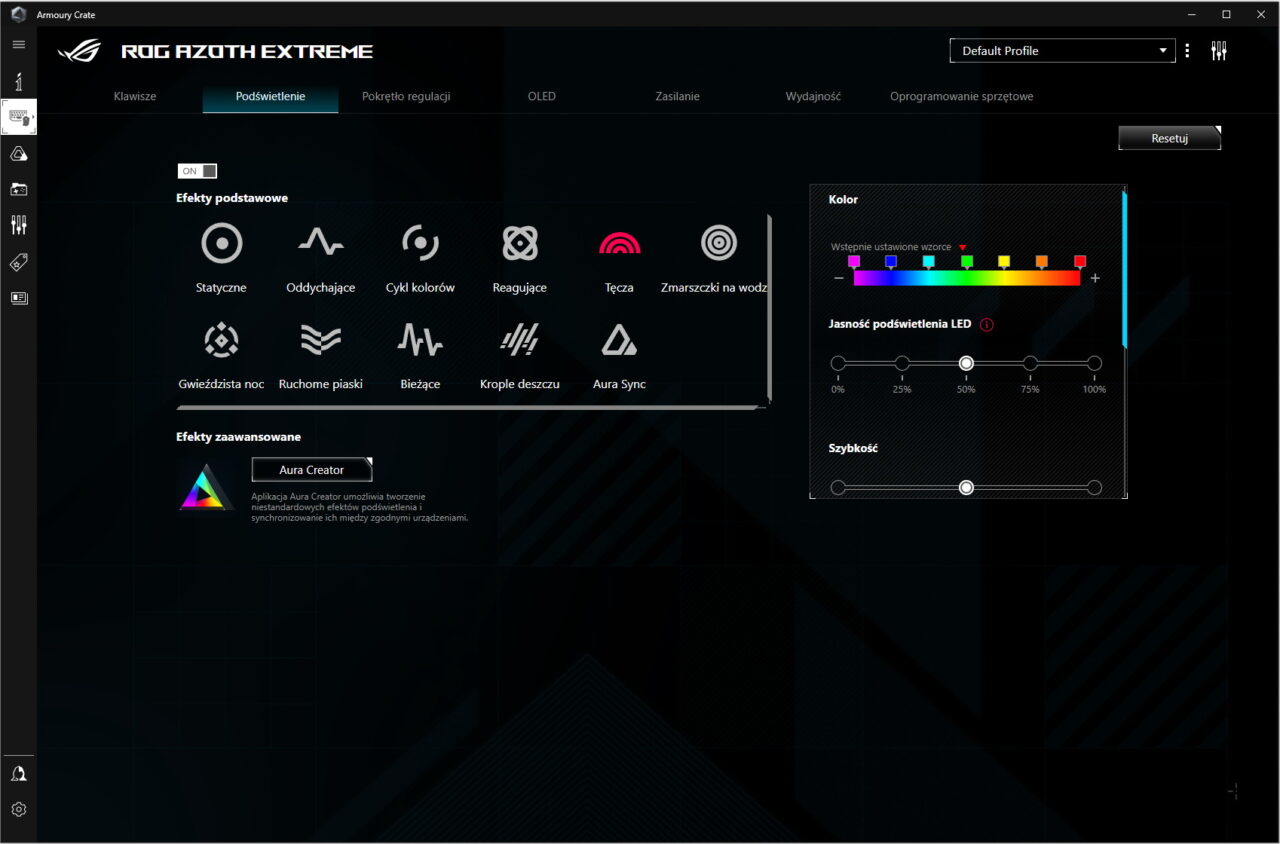
Task: Open settings gear in sidebar
Action: tap(18, 809)
